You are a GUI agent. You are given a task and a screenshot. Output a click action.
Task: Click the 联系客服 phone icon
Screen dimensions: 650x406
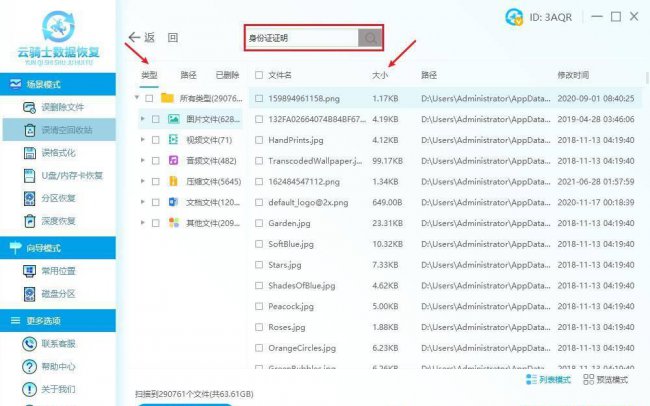pyautogui.click(x=29, y=344)
